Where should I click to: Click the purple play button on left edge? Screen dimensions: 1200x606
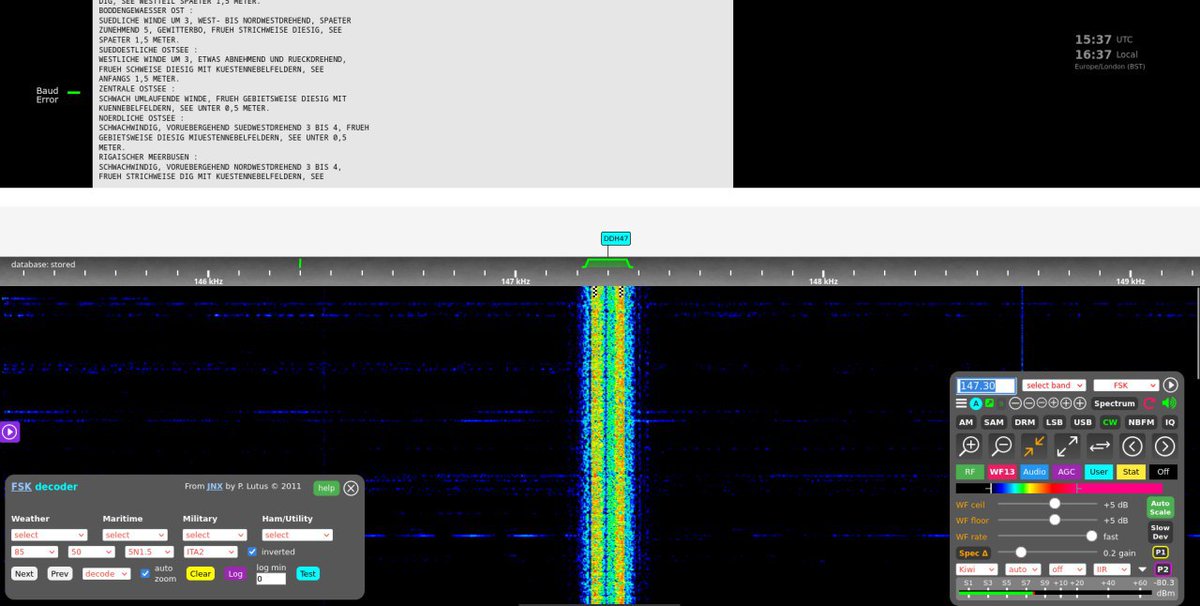pos(9,432)
